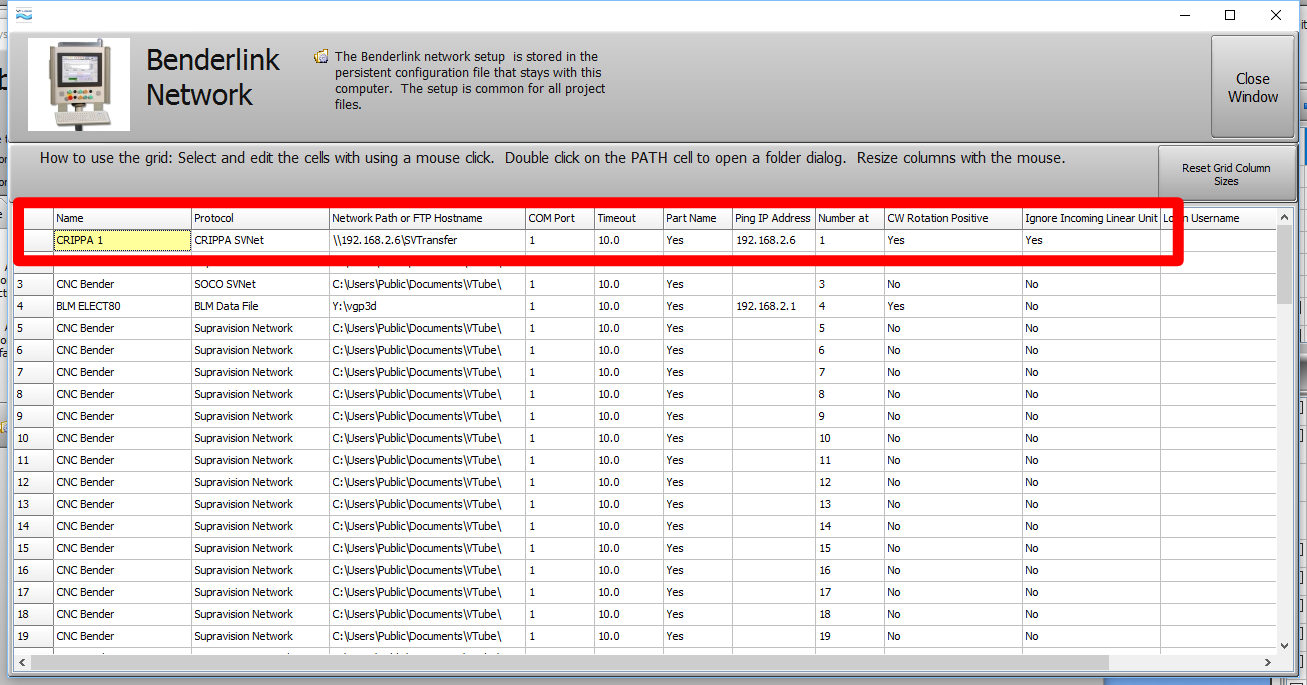1307x685 pixels.
Task: Toggle CW Rotation Positive for BLM ELECT80
Action: click(952, 306)
